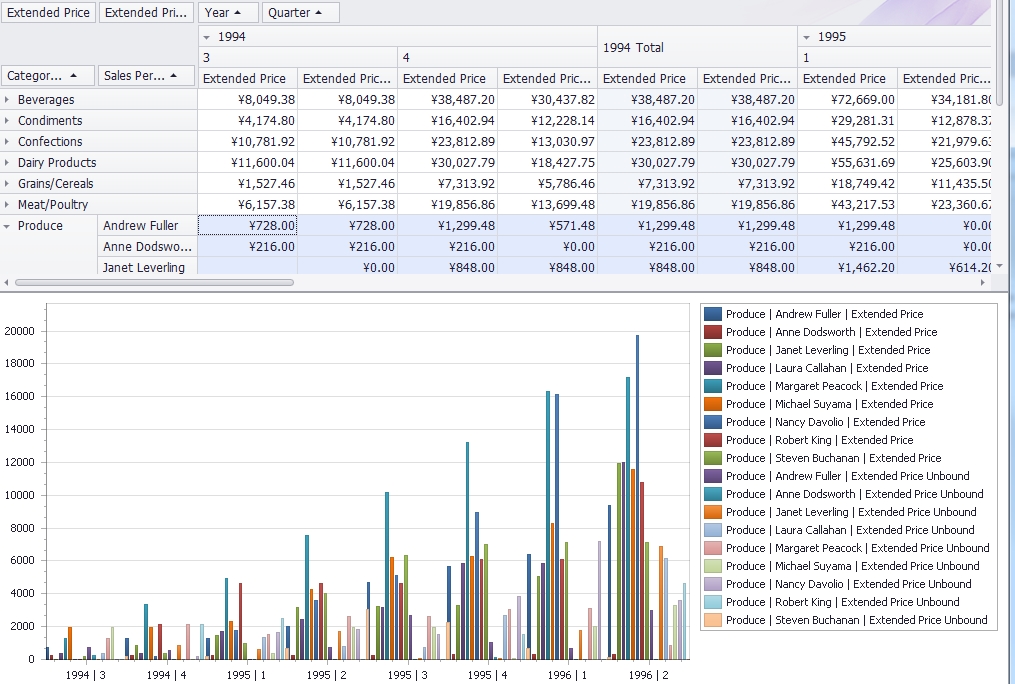
Task: Click Margaret Peacock Extended Price legend swatch
Action: pyautogui.click(x=713, y=386)
